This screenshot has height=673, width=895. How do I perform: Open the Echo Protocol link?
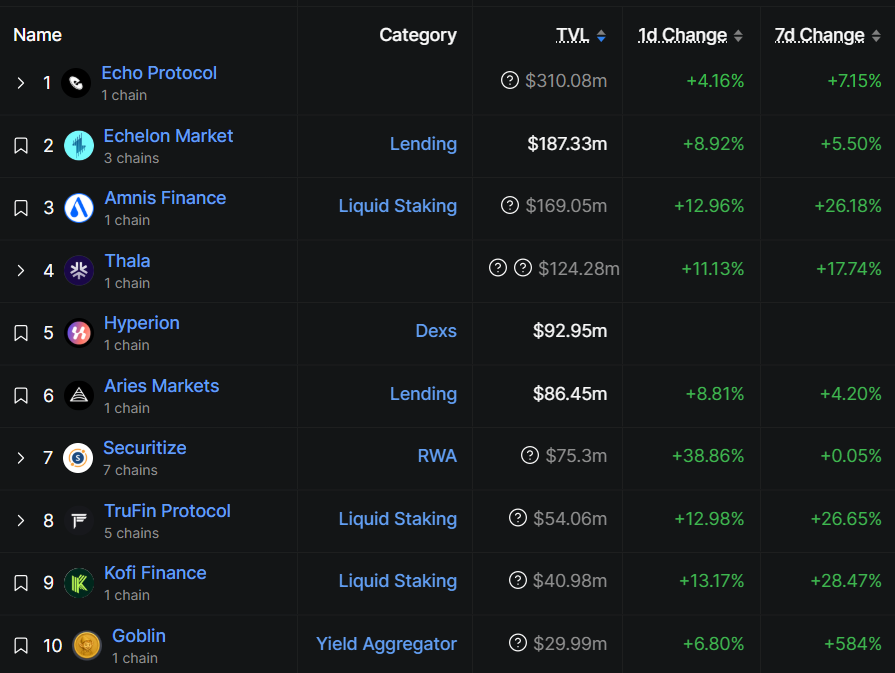[159, 73]
